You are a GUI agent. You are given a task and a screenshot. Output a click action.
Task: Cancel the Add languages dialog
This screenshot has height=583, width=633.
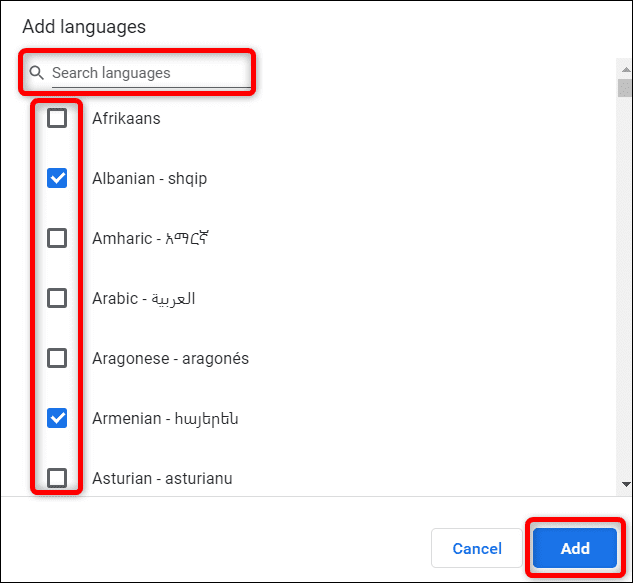477,548
